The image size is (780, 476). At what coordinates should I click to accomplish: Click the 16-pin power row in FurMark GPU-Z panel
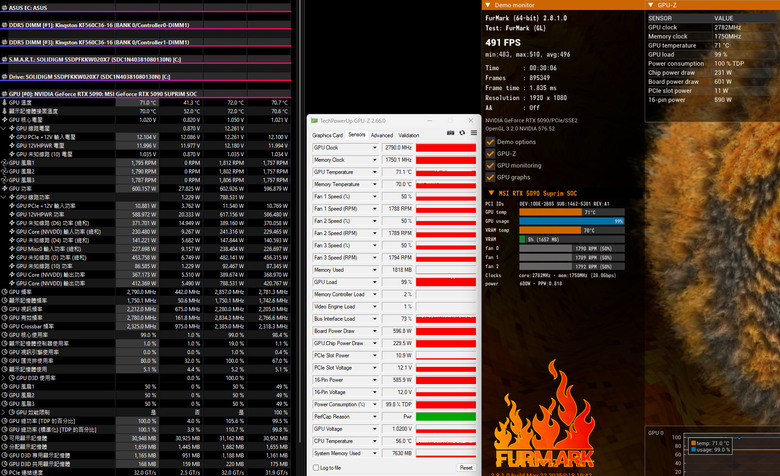(x=712, y=100)
